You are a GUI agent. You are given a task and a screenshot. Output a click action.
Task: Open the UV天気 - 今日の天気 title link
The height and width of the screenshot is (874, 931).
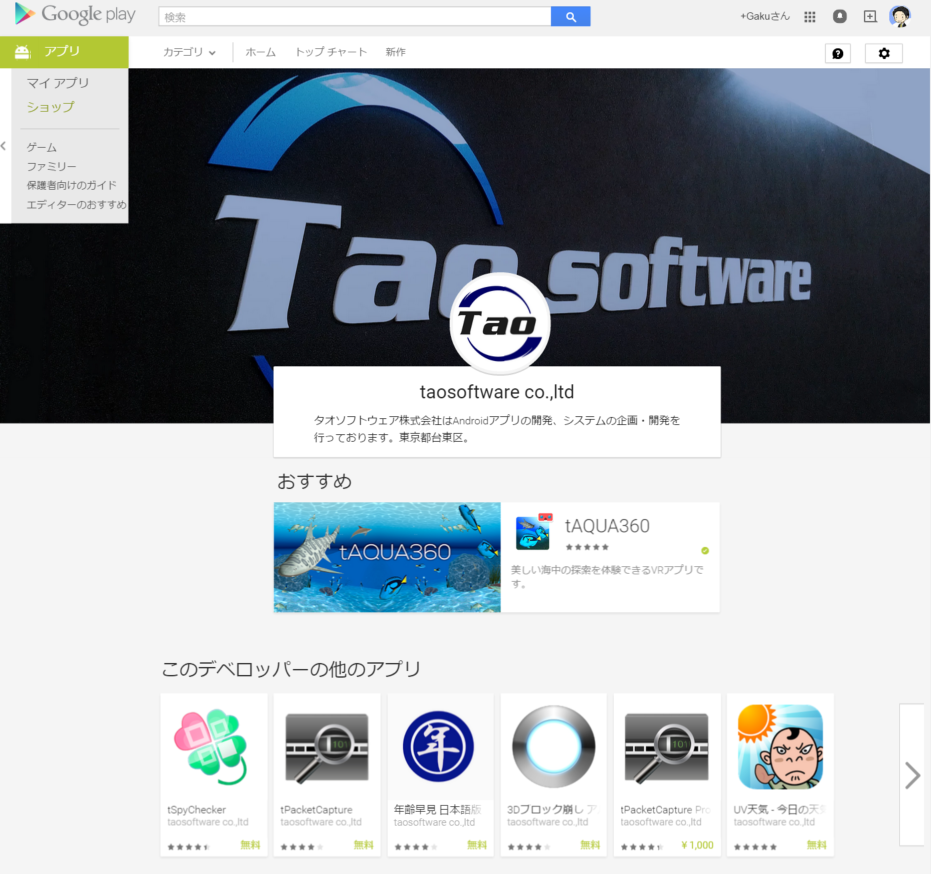pyautogui.click(x=780, y=809)
